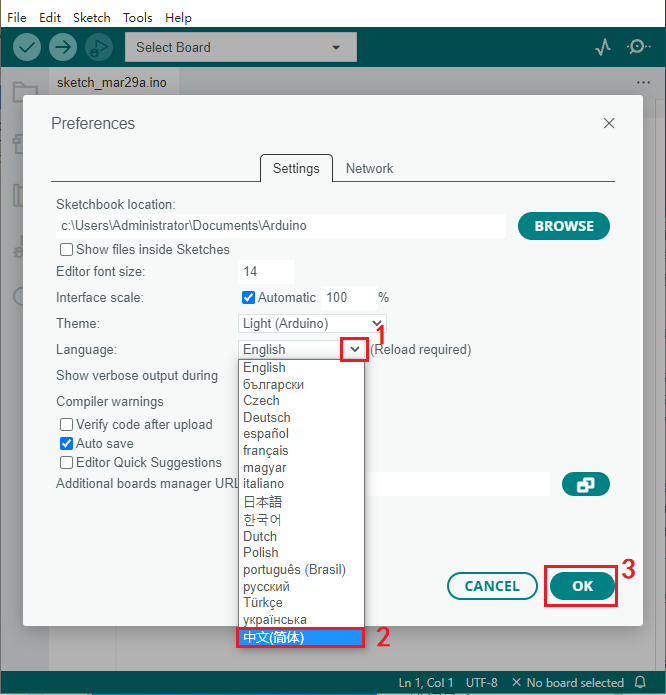The width and height of the screenshot is (666, 695).
Task: Select English in language list
Action: click(x=301, y=367)
